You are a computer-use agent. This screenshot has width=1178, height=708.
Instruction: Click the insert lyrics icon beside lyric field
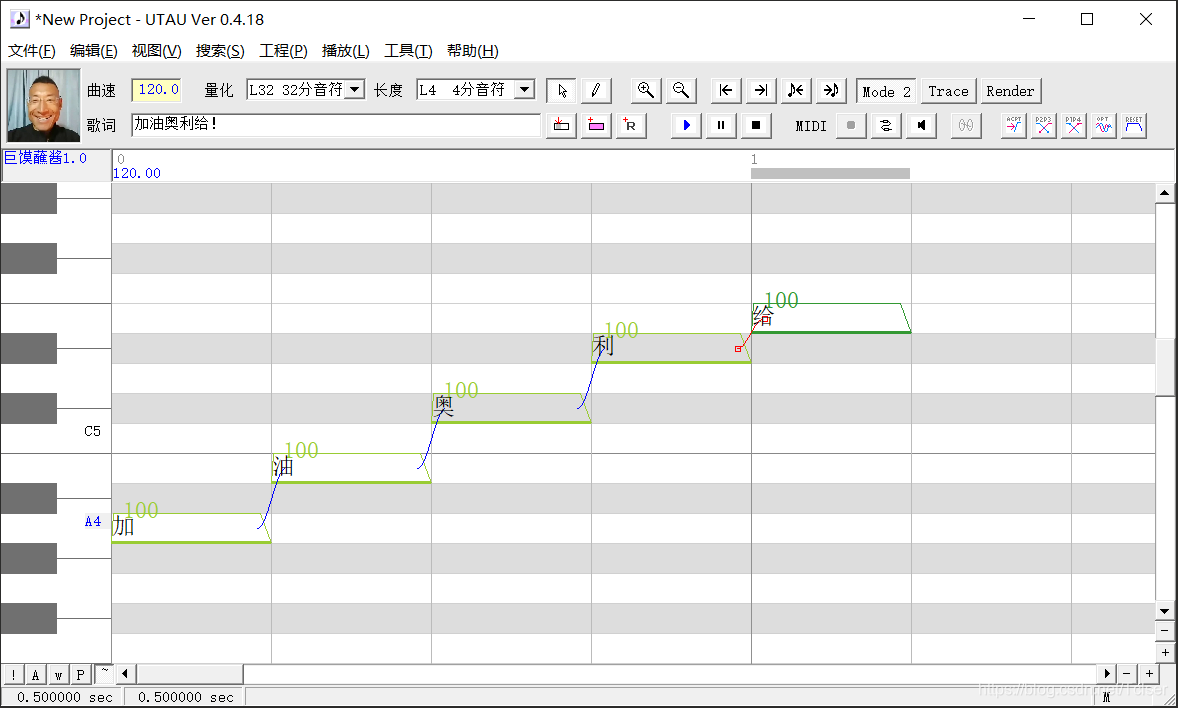click(561, 126)
